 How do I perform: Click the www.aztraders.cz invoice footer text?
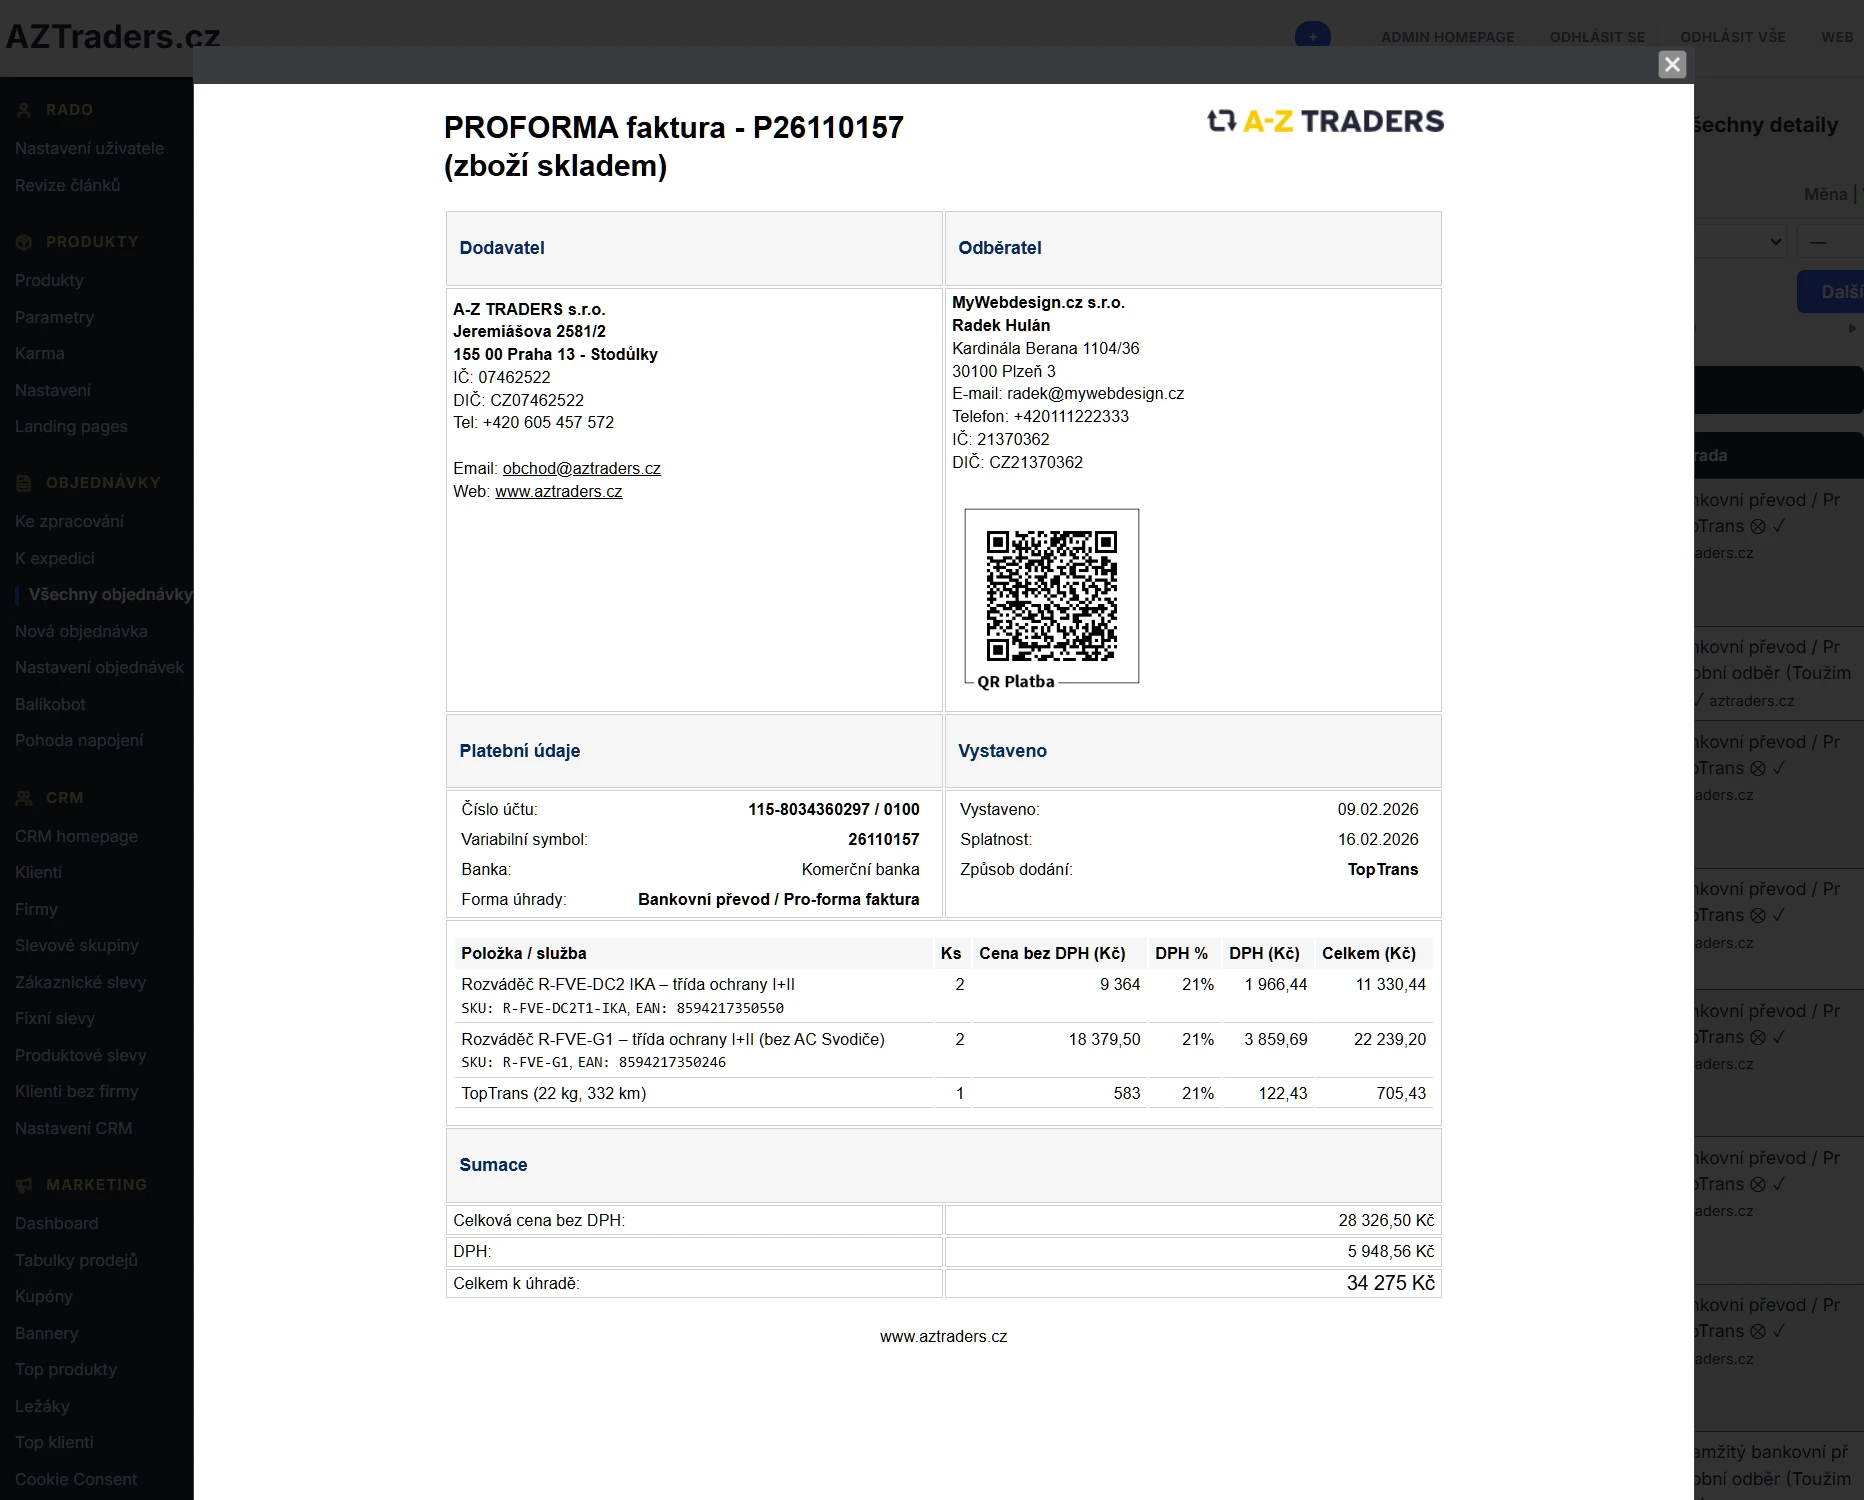943,1336
